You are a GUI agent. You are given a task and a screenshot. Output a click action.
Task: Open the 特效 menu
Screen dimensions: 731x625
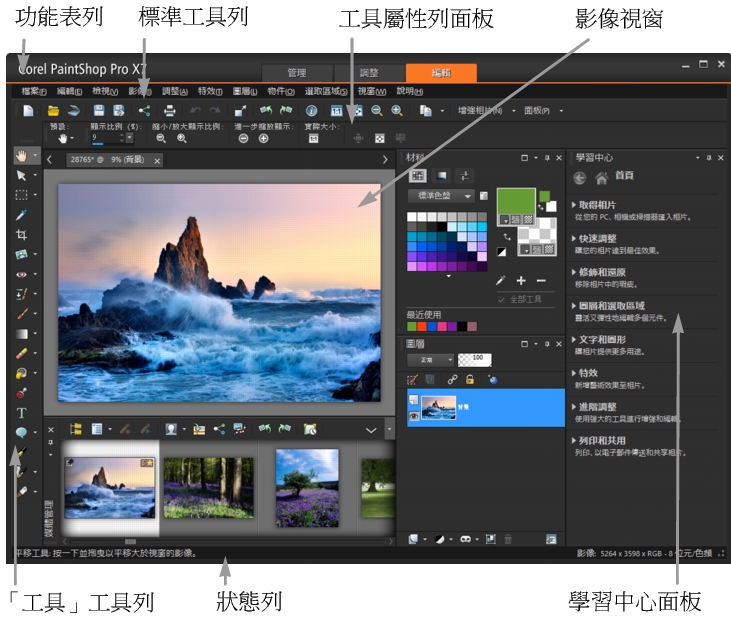coord(210,91)
